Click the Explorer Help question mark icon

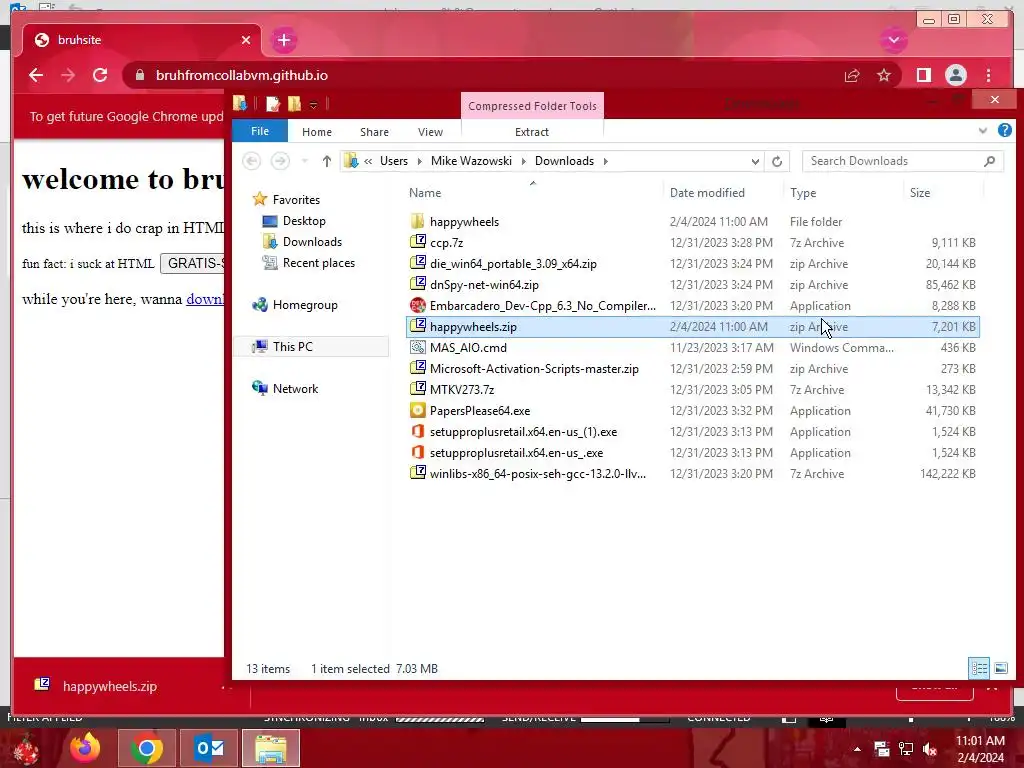click(1004, 131)
